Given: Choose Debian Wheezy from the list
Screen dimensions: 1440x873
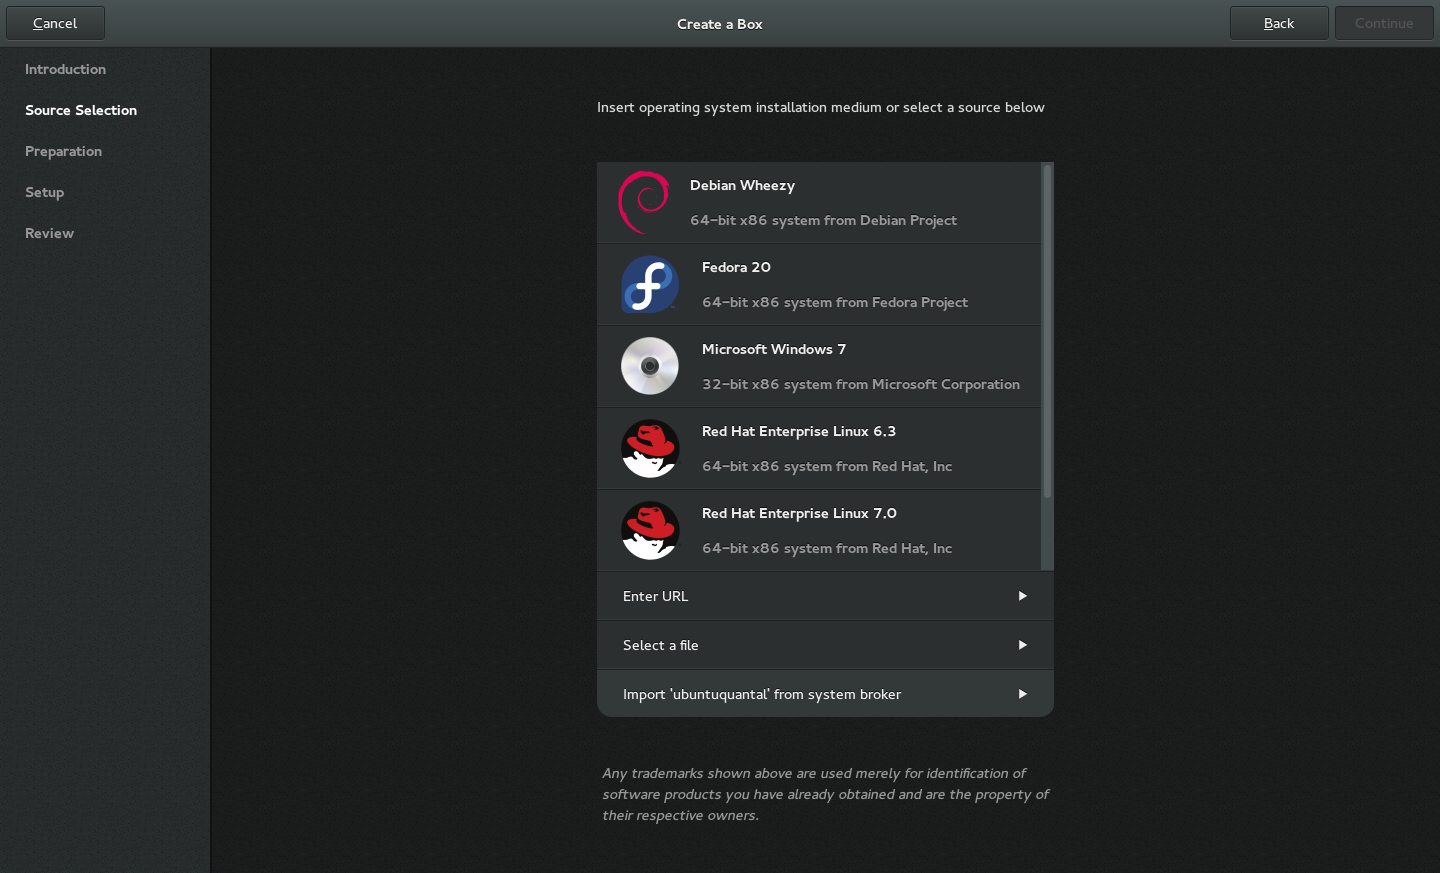Looking at the screenshot, I should coord(819,203).
